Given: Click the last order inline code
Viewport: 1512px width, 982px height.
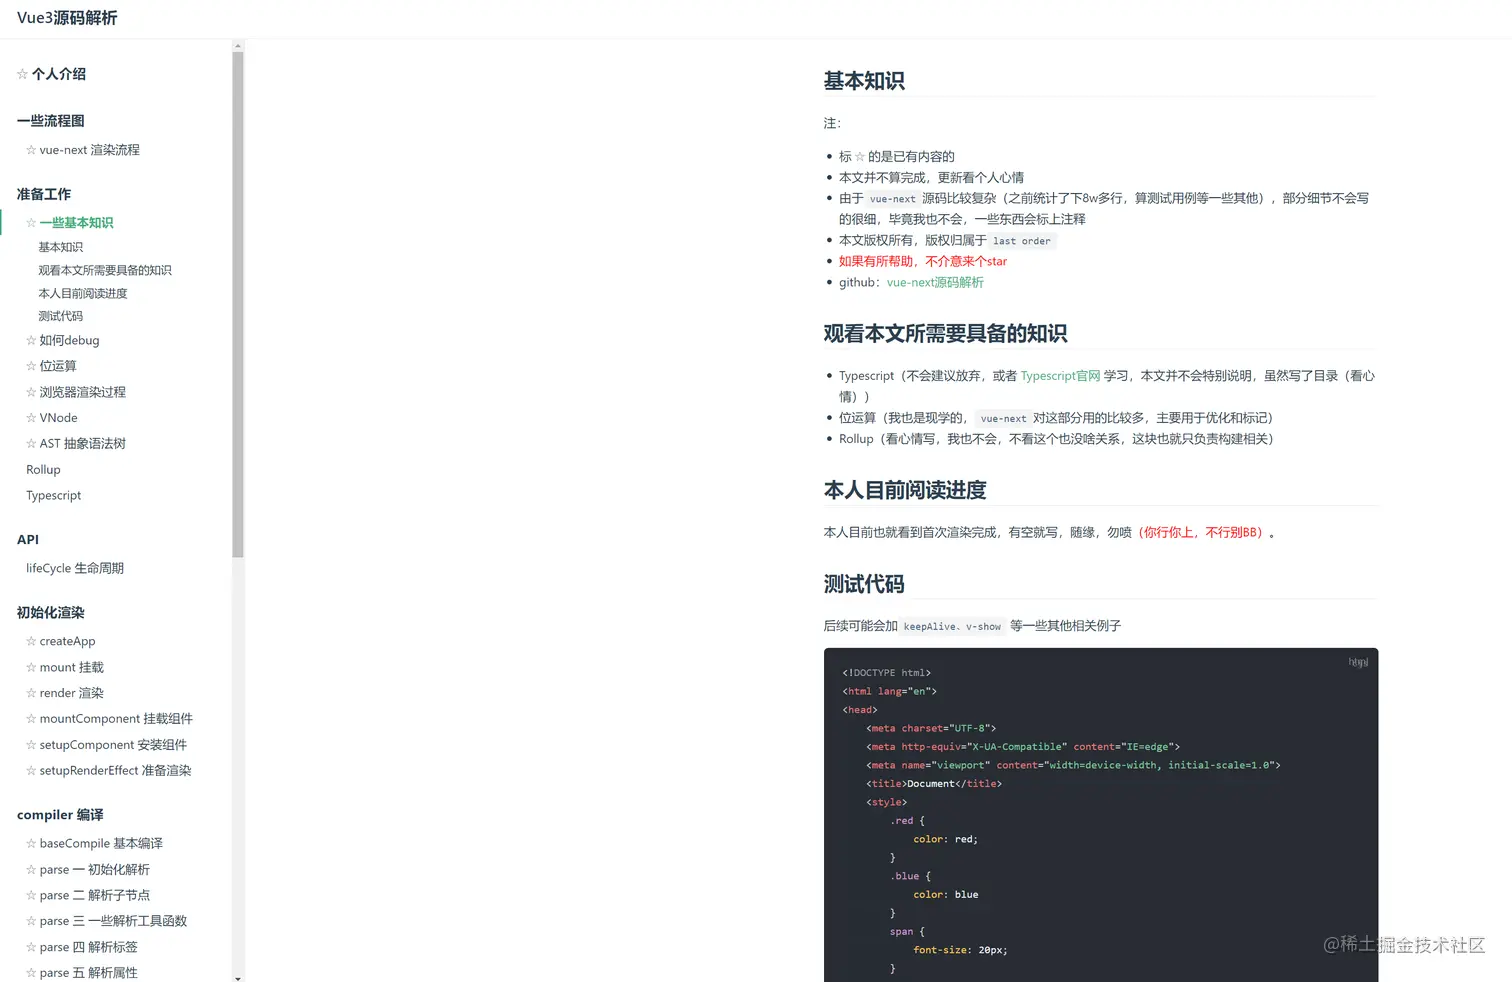Looking at the screenshot, I should pos(1022,241).
